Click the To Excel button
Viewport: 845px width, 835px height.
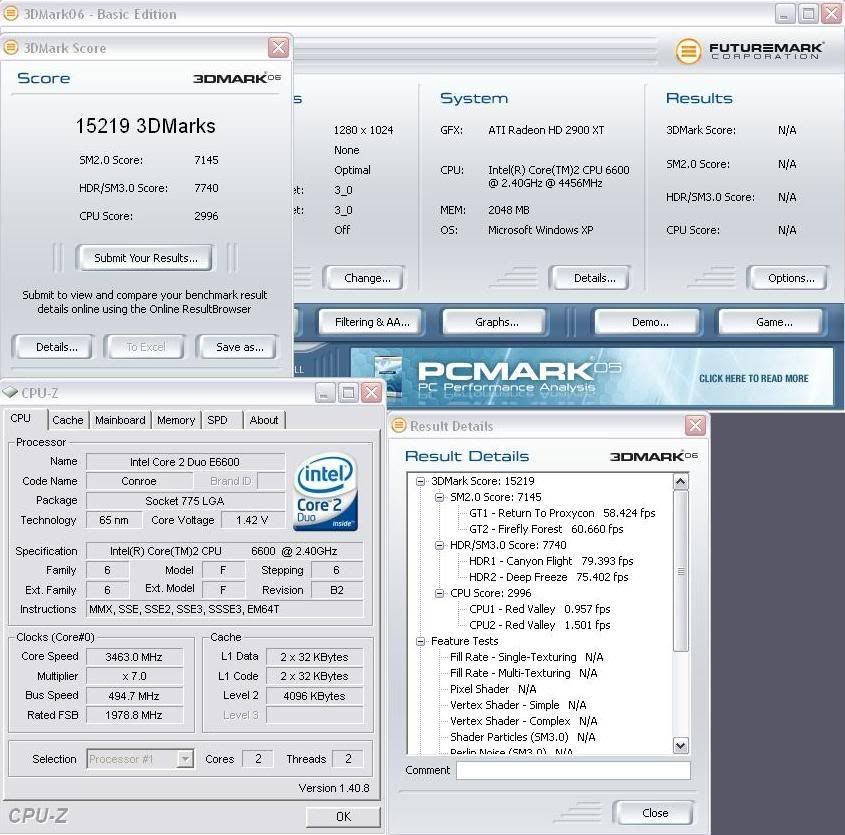tap(146, 347)
